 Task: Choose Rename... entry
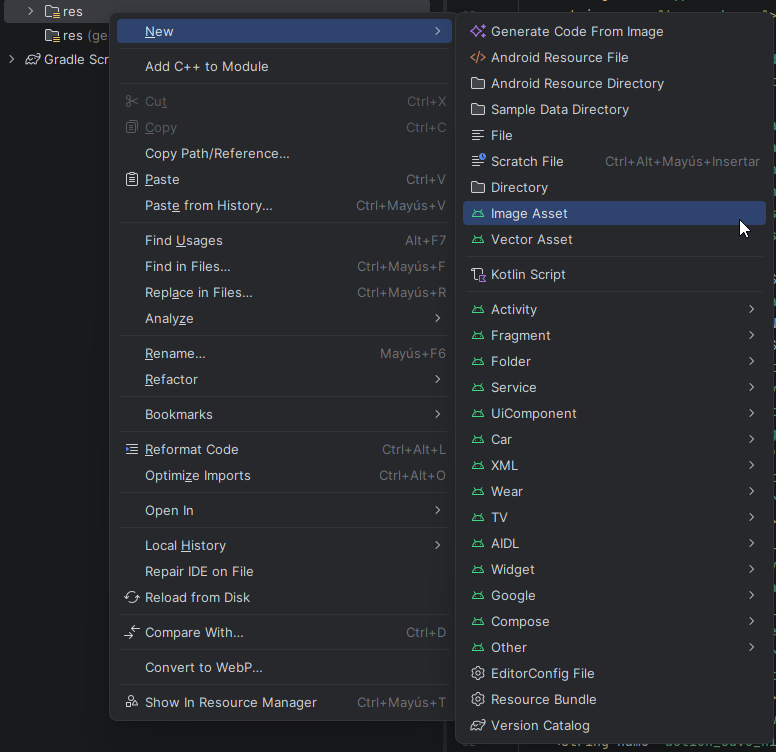[285, 353]
